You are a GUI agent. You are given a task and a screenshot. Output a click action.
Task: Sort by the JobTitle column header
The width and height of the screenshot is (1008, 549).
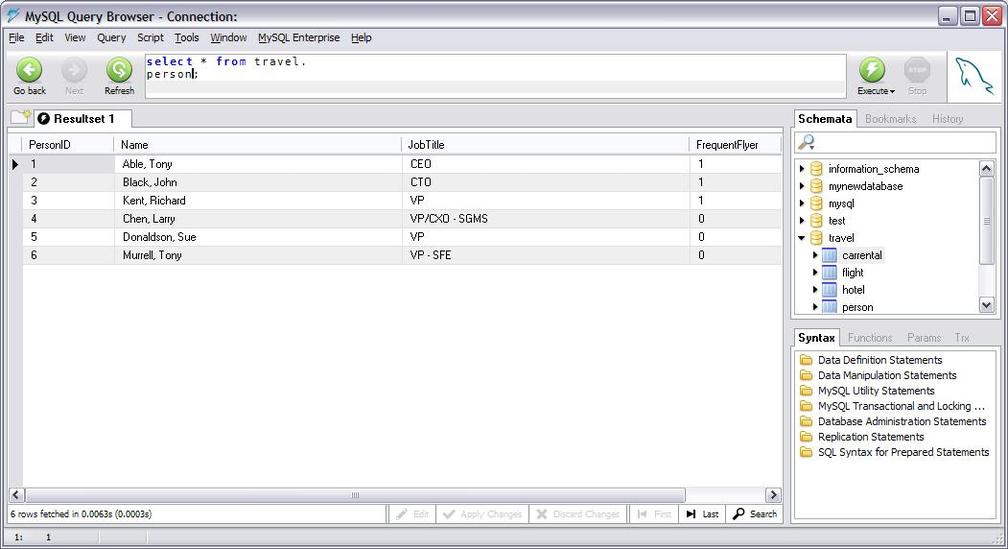tap(544, 145)
